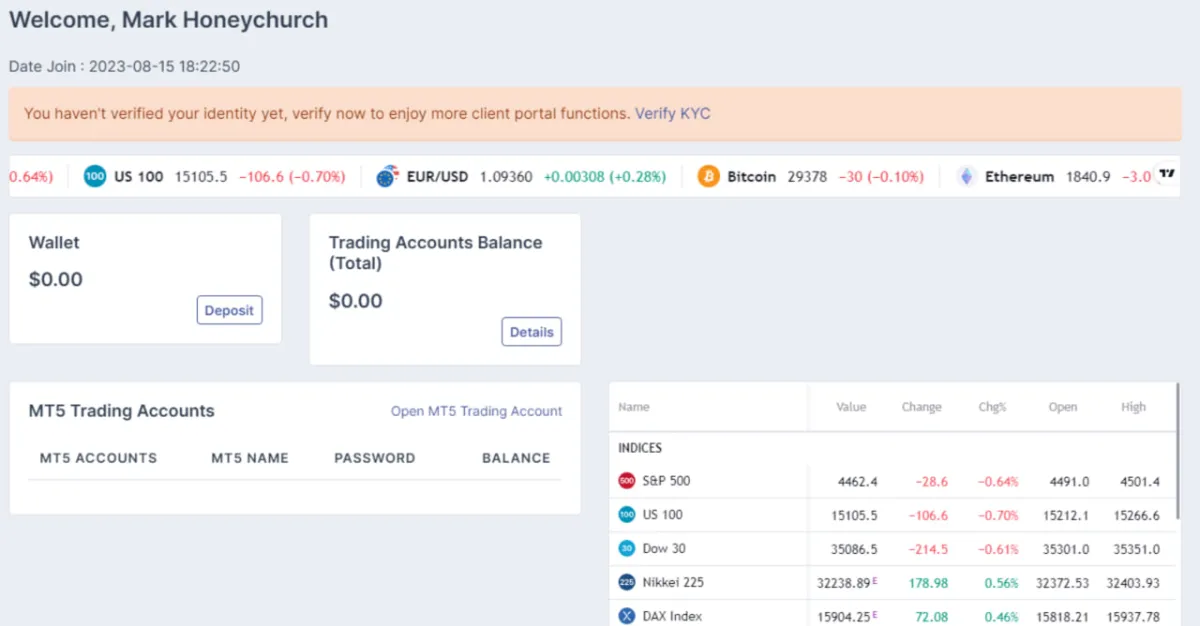Click Nikkei 225 change 178.98

(928, 583)
